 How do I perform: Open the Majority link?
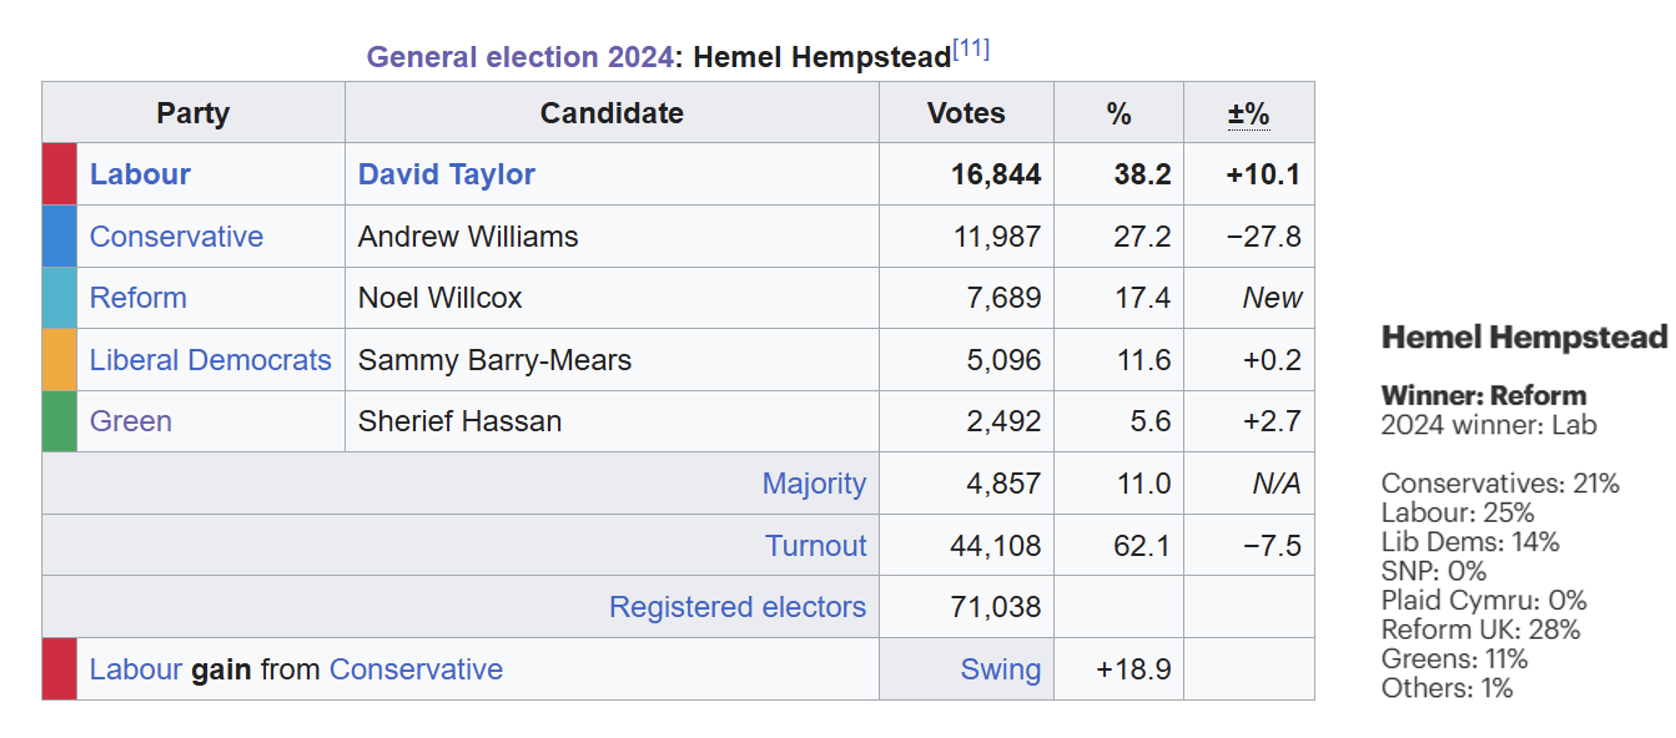814,483
